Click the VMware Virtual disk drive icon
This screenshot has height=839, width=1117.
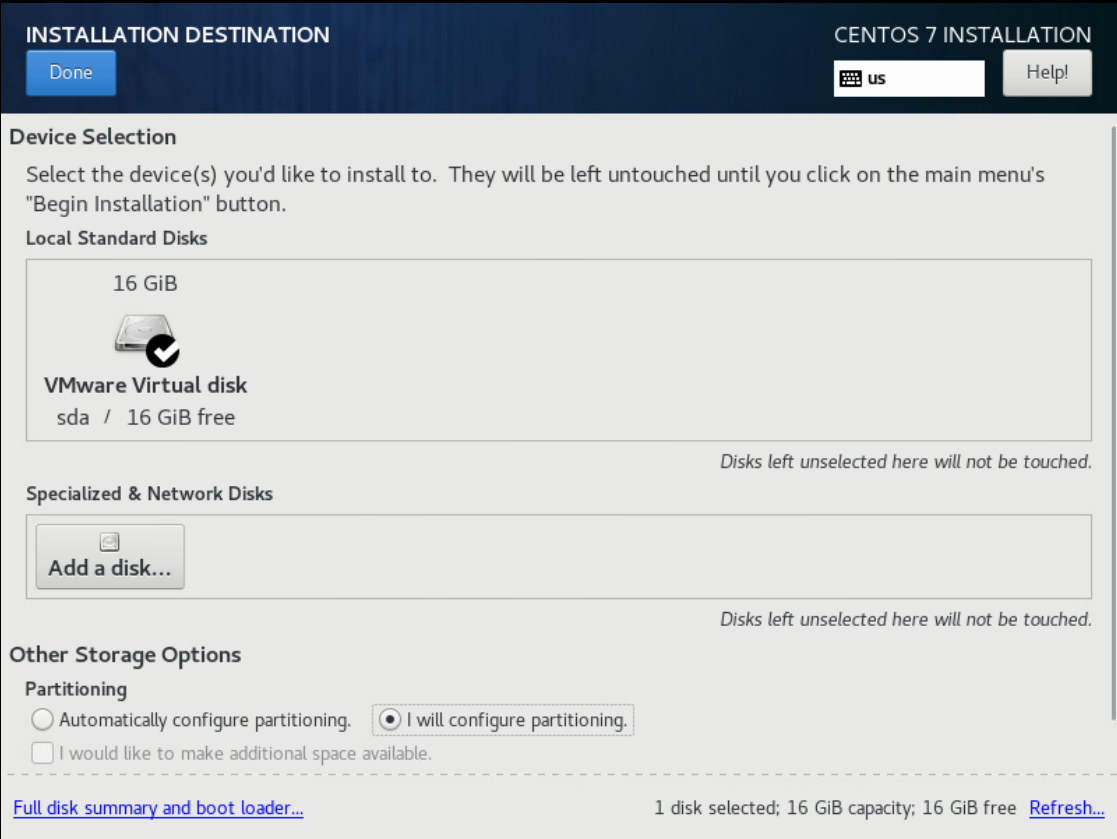coord(145,339)
